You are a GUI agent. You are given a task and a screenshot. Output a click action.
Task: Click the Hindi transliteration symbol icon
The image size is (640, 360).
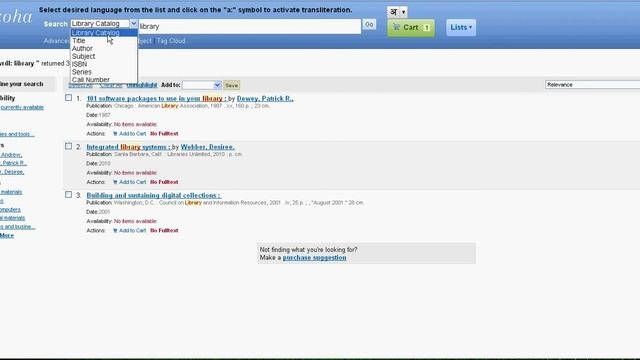pyautogui.click(x=393, y=12)
